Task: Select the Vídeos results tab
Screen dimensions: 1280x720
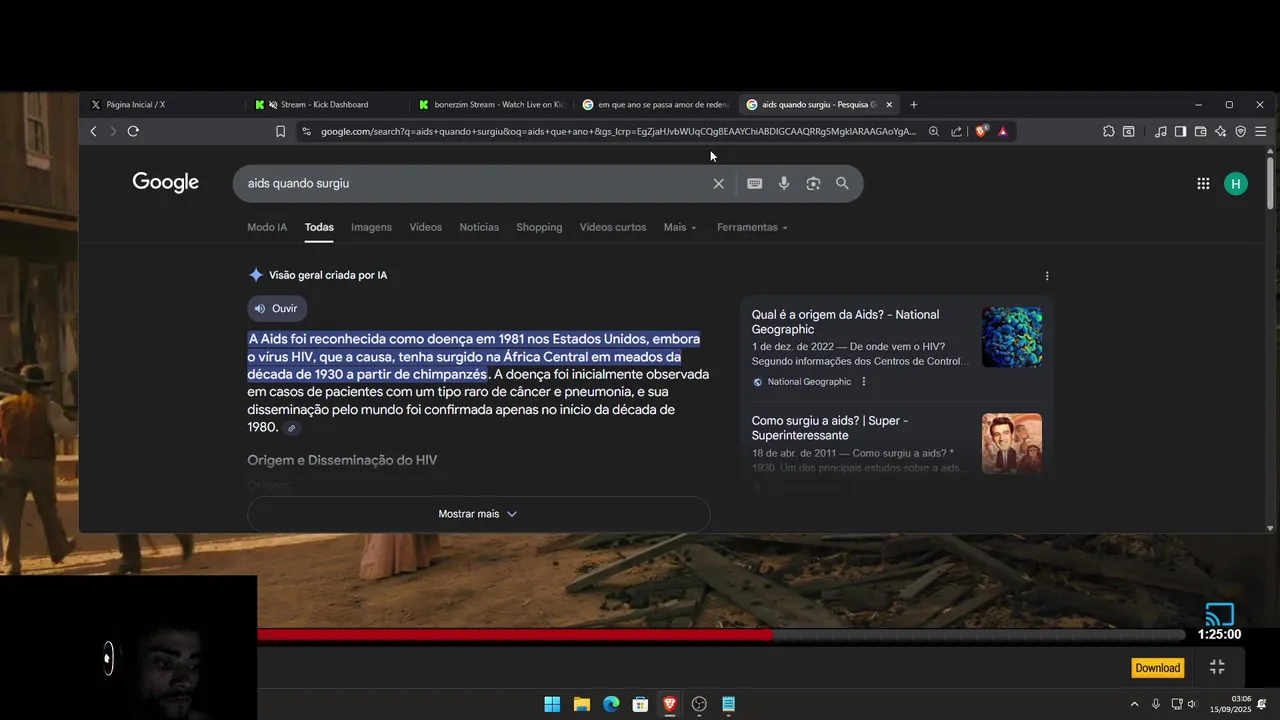Action: [425, 227]
